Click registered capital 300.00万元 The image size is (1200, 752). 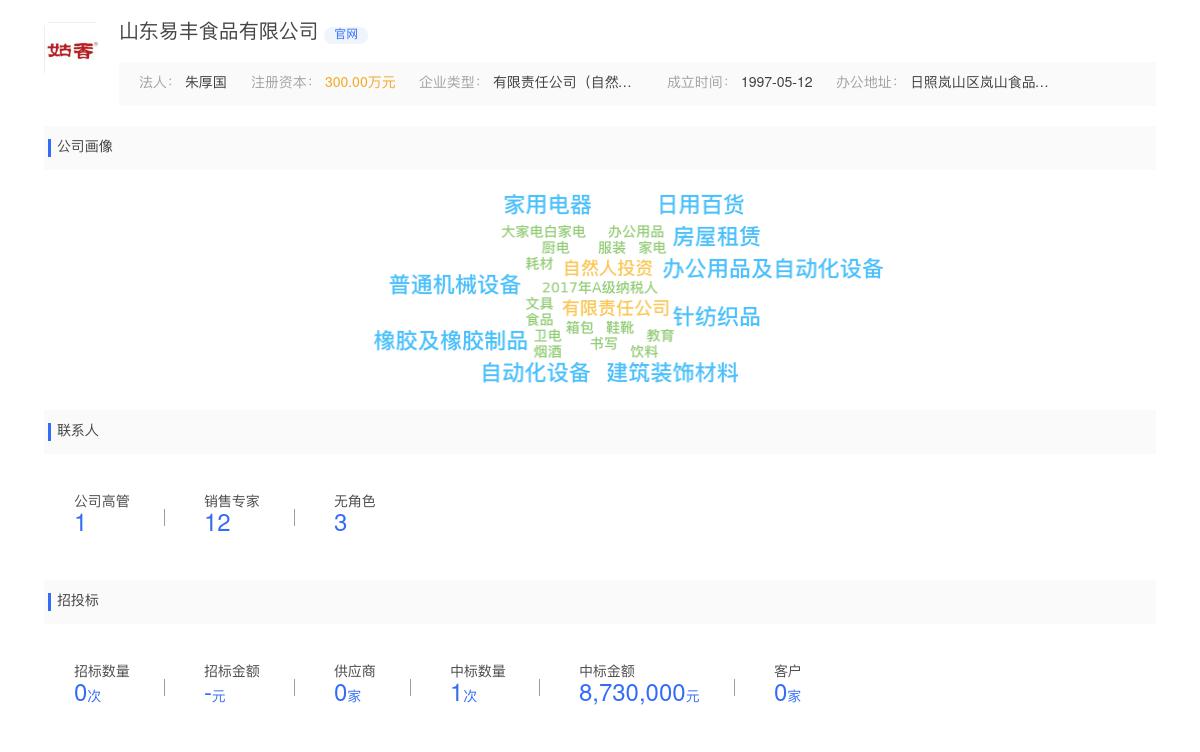coord(360,82)
